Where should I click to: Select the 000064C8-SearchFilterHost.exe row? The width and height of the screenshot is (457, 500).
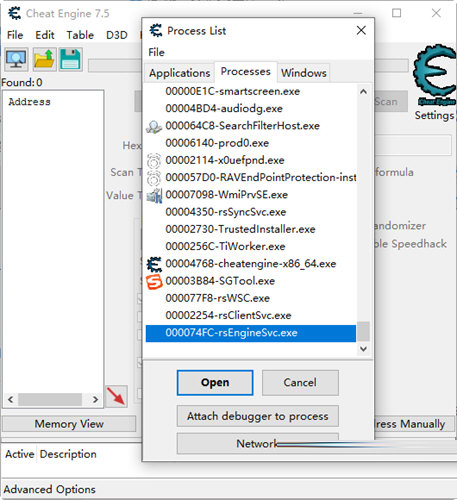click(x=251, y=126)
